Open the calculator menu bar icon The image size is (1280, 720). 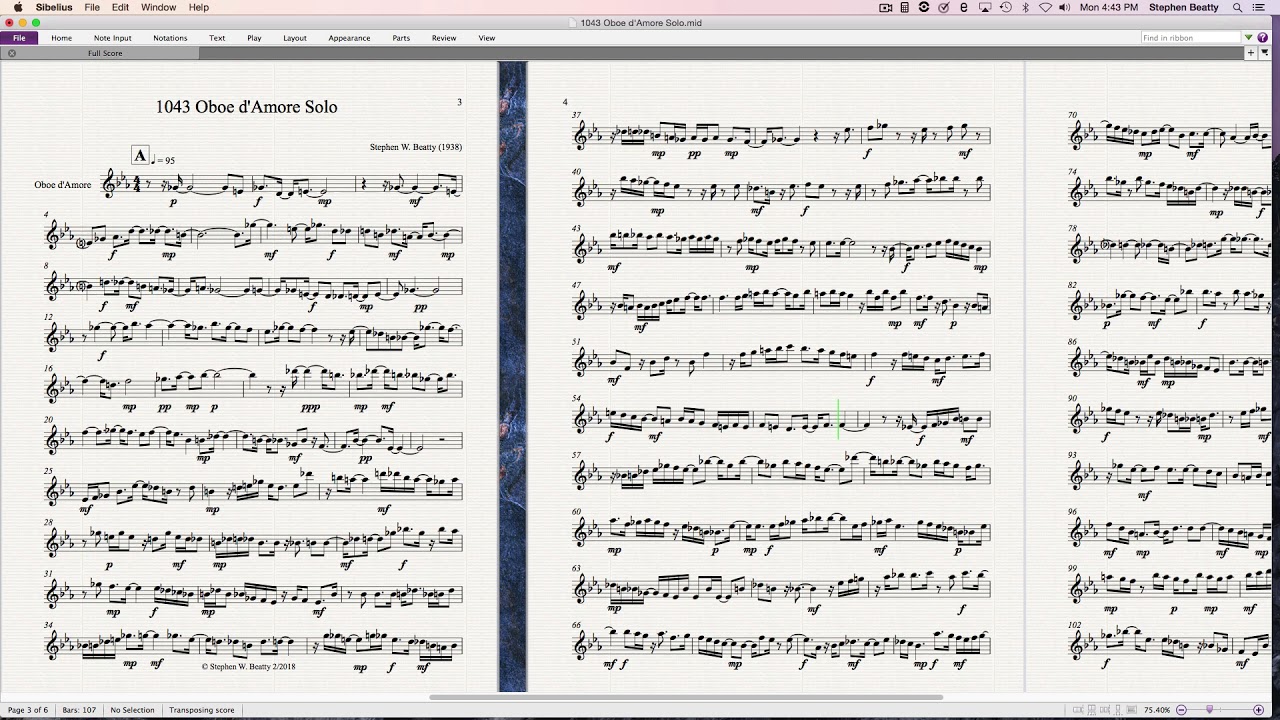905,7
